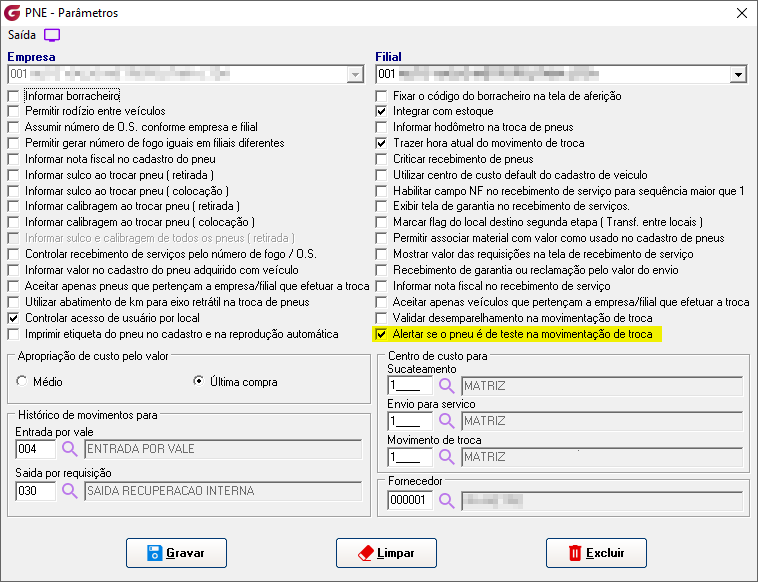Close the PNE Parâmetros window
The image size is (758, 582).
tap(742, 13)
